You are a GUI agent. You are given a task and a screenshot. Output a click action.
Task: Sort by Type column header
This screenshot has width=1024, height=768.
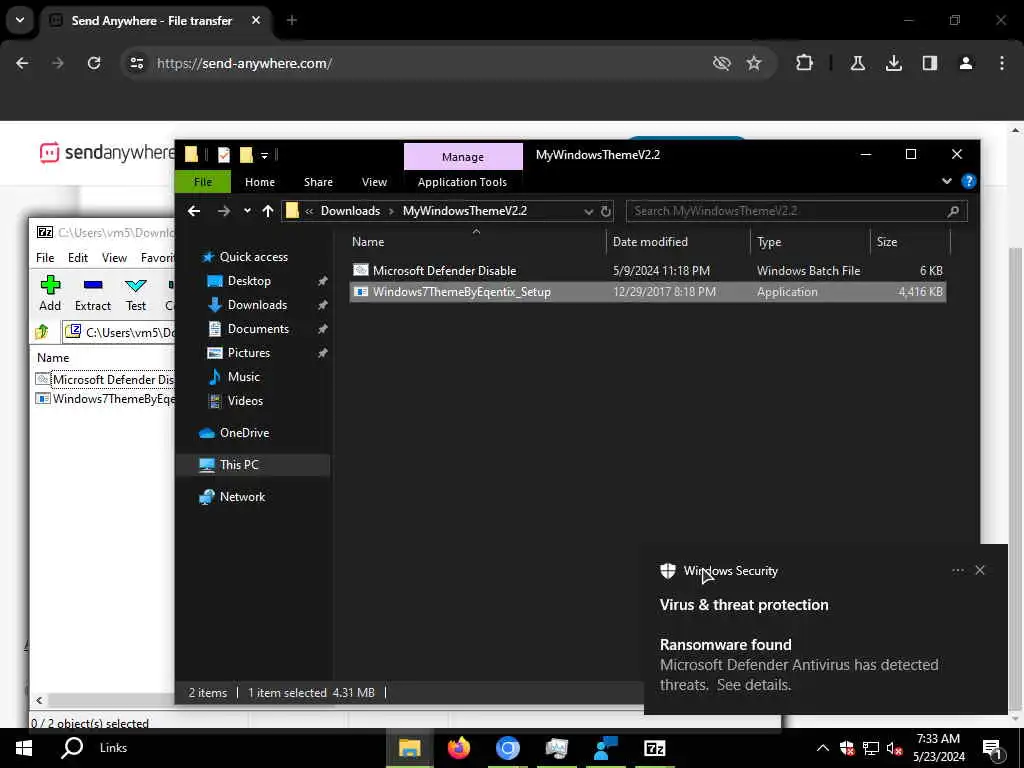(x=769, y=242)
